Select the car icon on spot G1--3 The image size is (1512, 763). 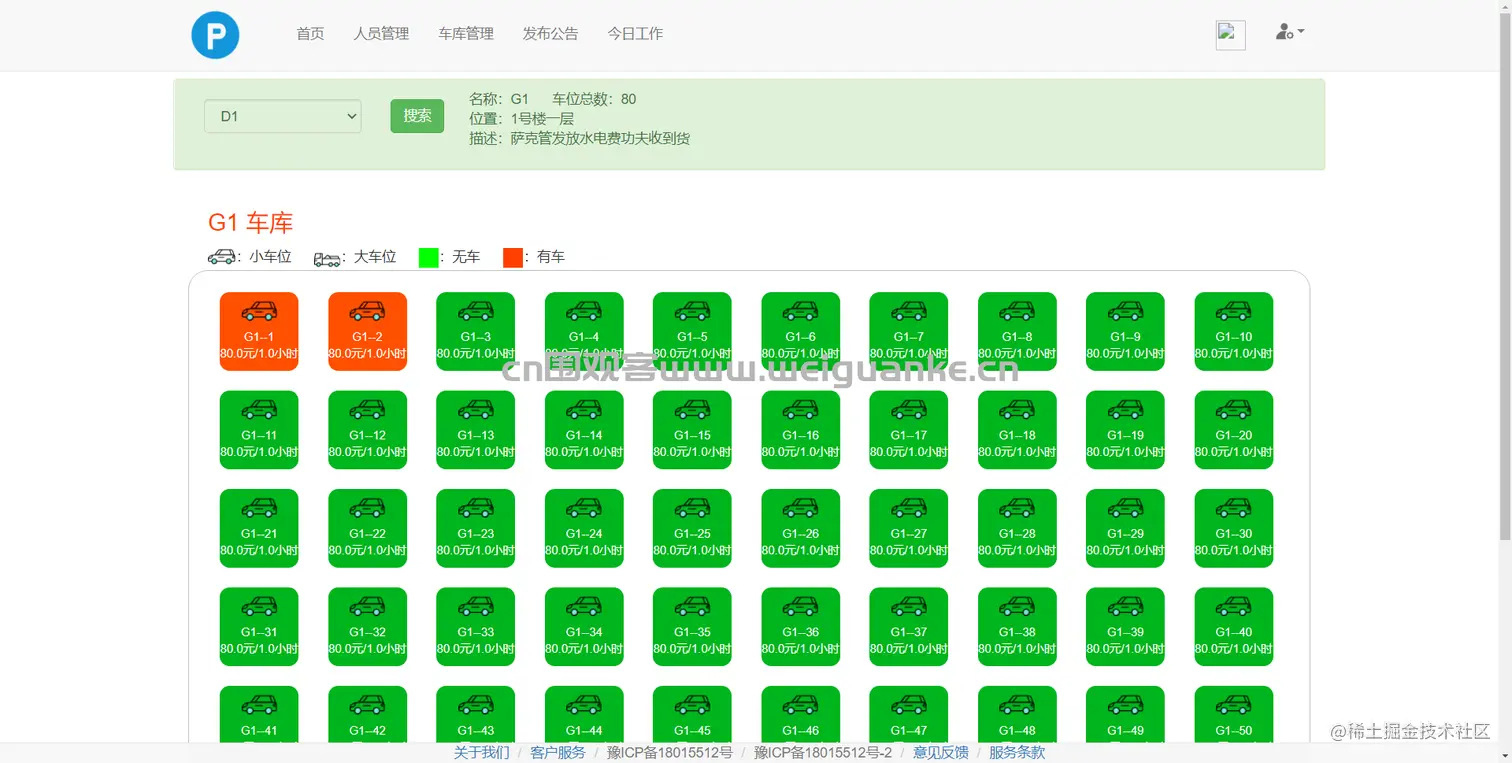(476, 312)
